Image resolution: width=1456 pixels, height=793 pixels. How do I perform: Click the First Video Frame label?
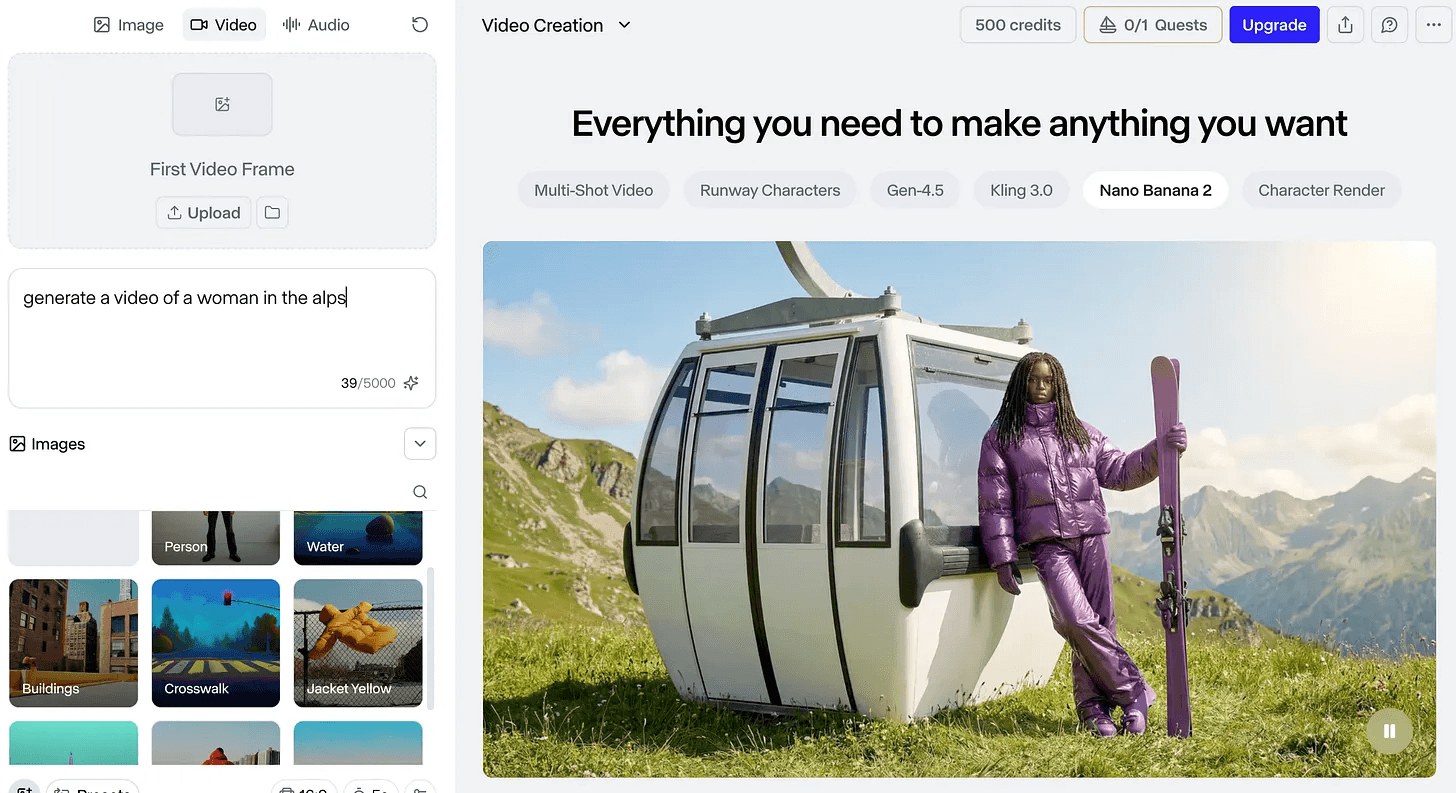click(222, 169)
